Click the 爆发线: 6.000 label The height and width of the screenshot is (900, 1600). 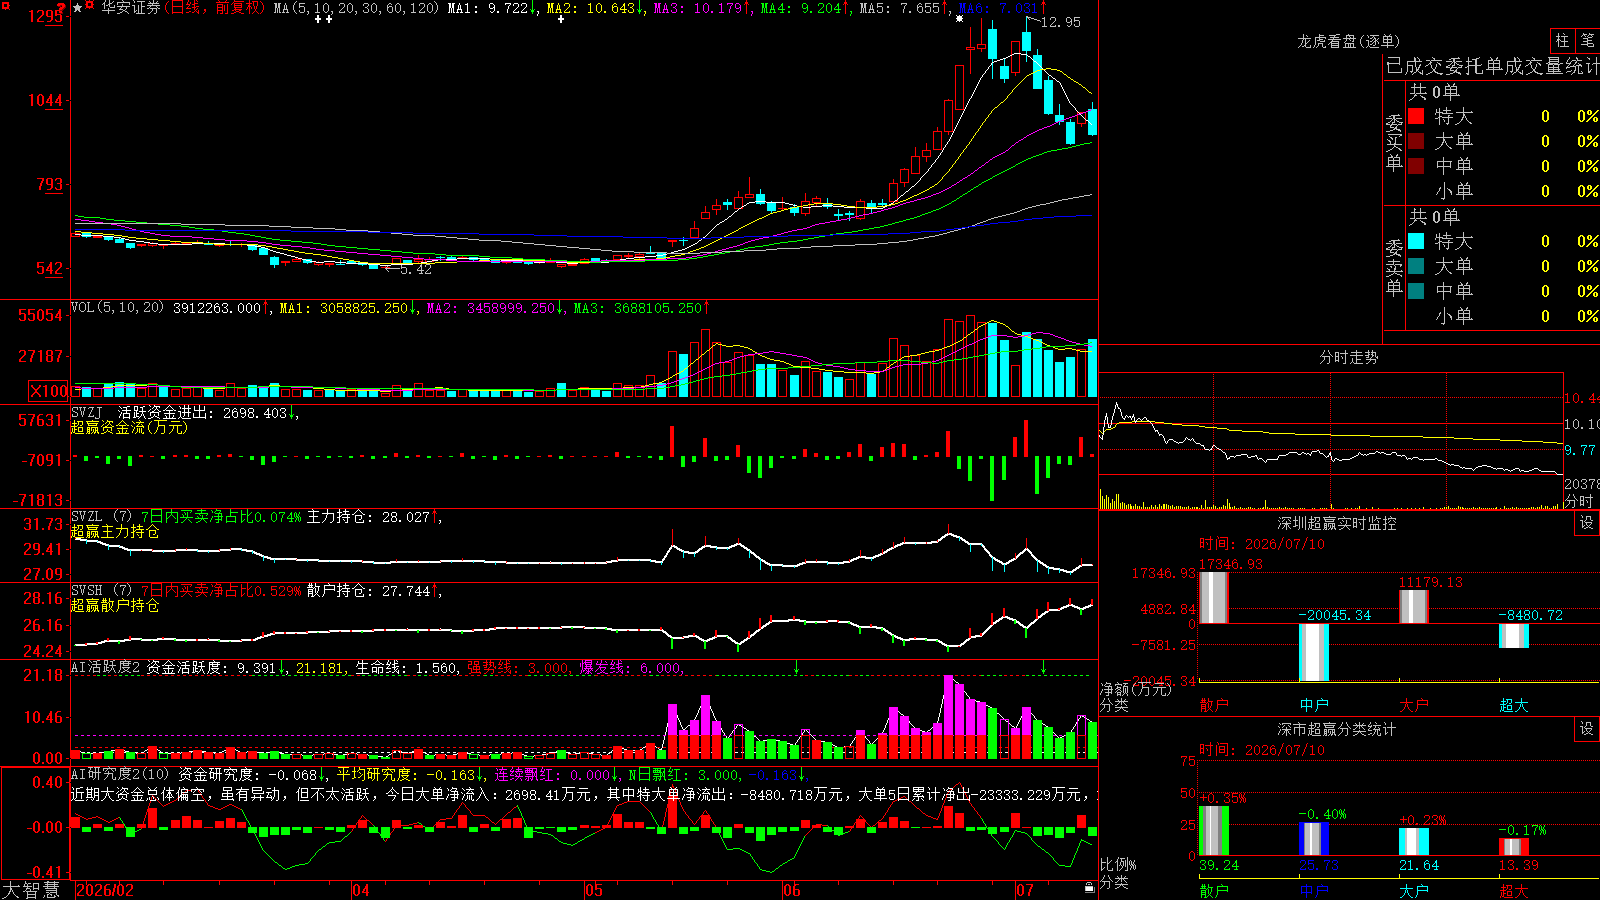pyautogui.click(x=631, y=668)
